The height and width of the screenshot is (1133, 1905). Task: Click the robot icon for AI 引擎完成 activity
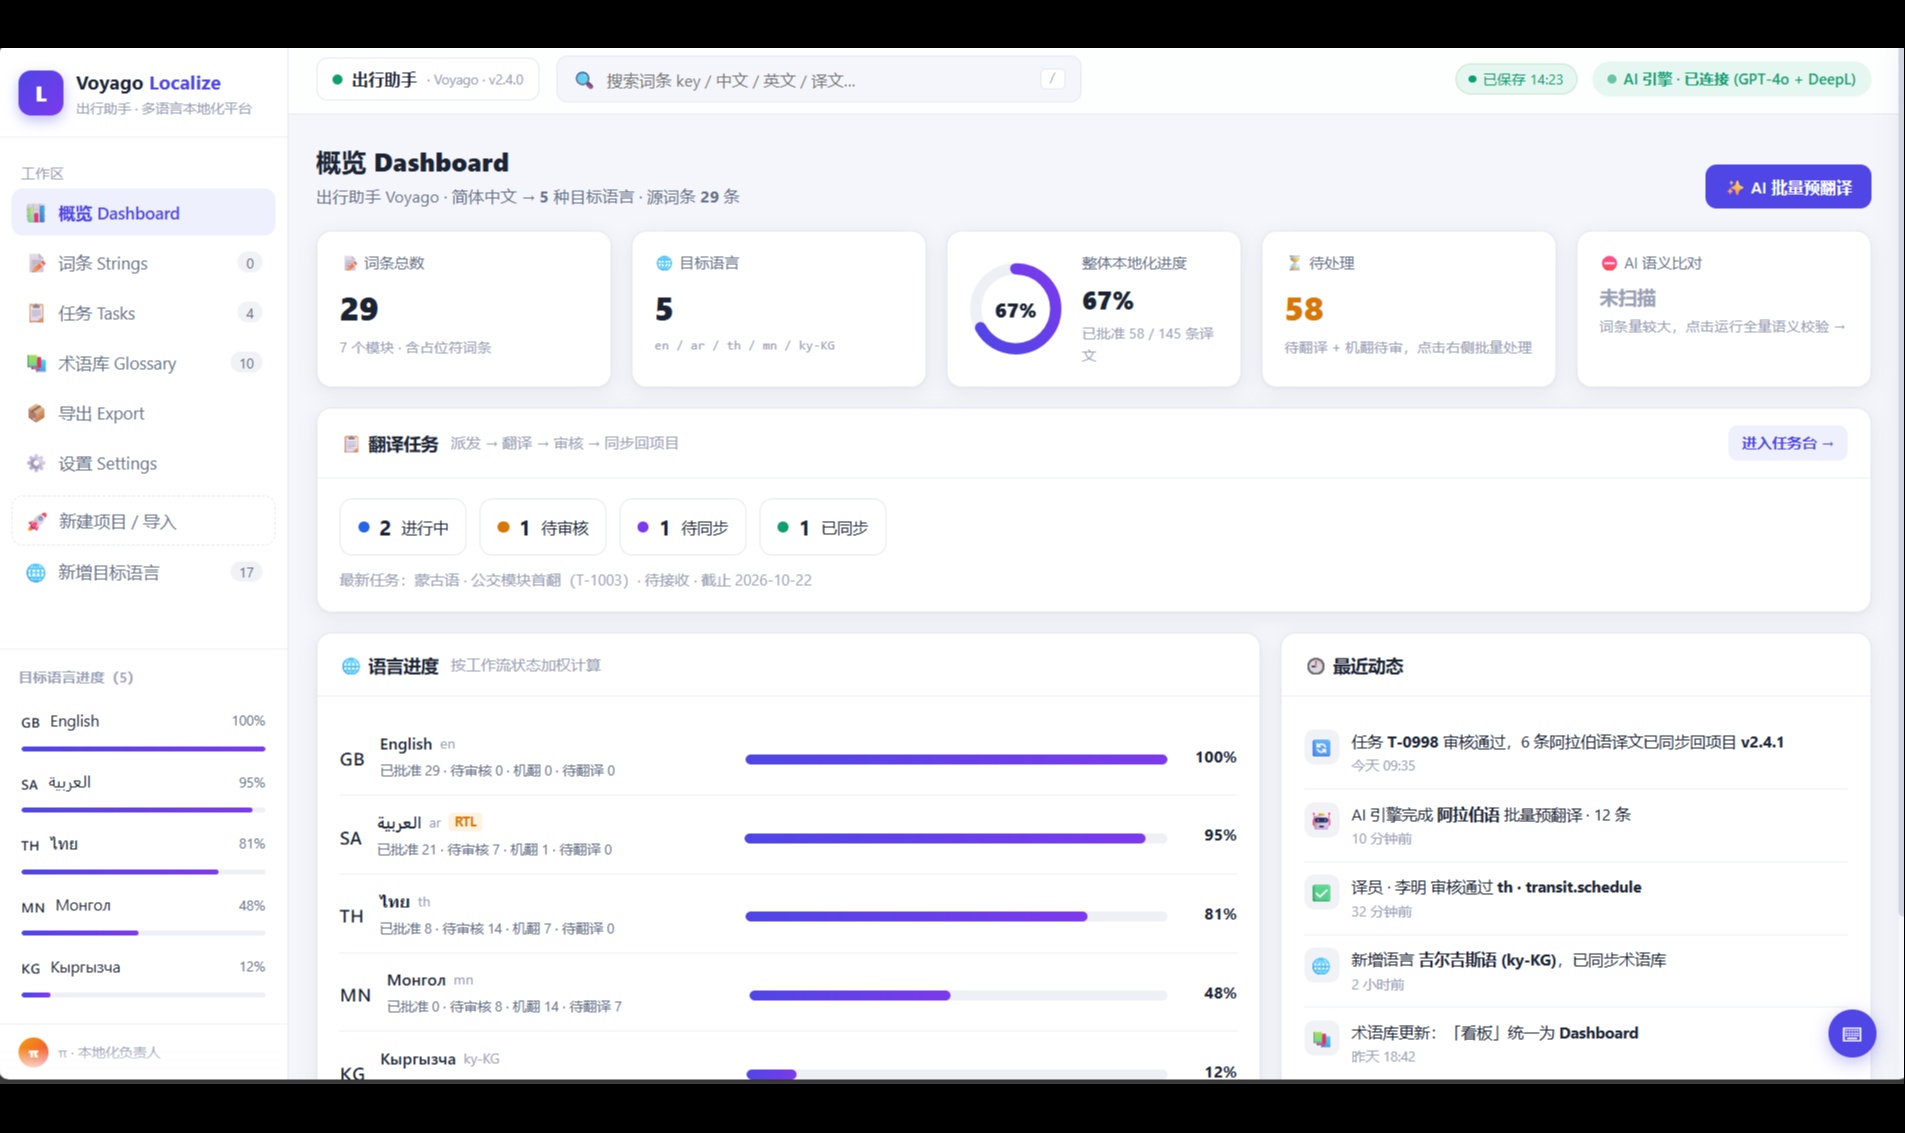coord(1321,821)
